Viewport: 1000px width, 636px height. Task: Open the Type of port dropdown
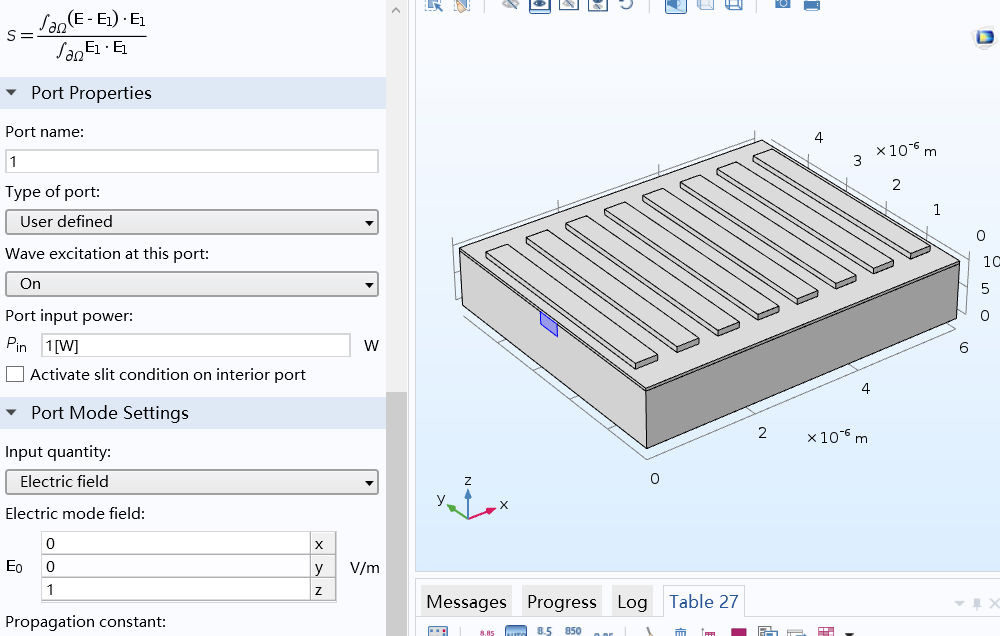192,222
